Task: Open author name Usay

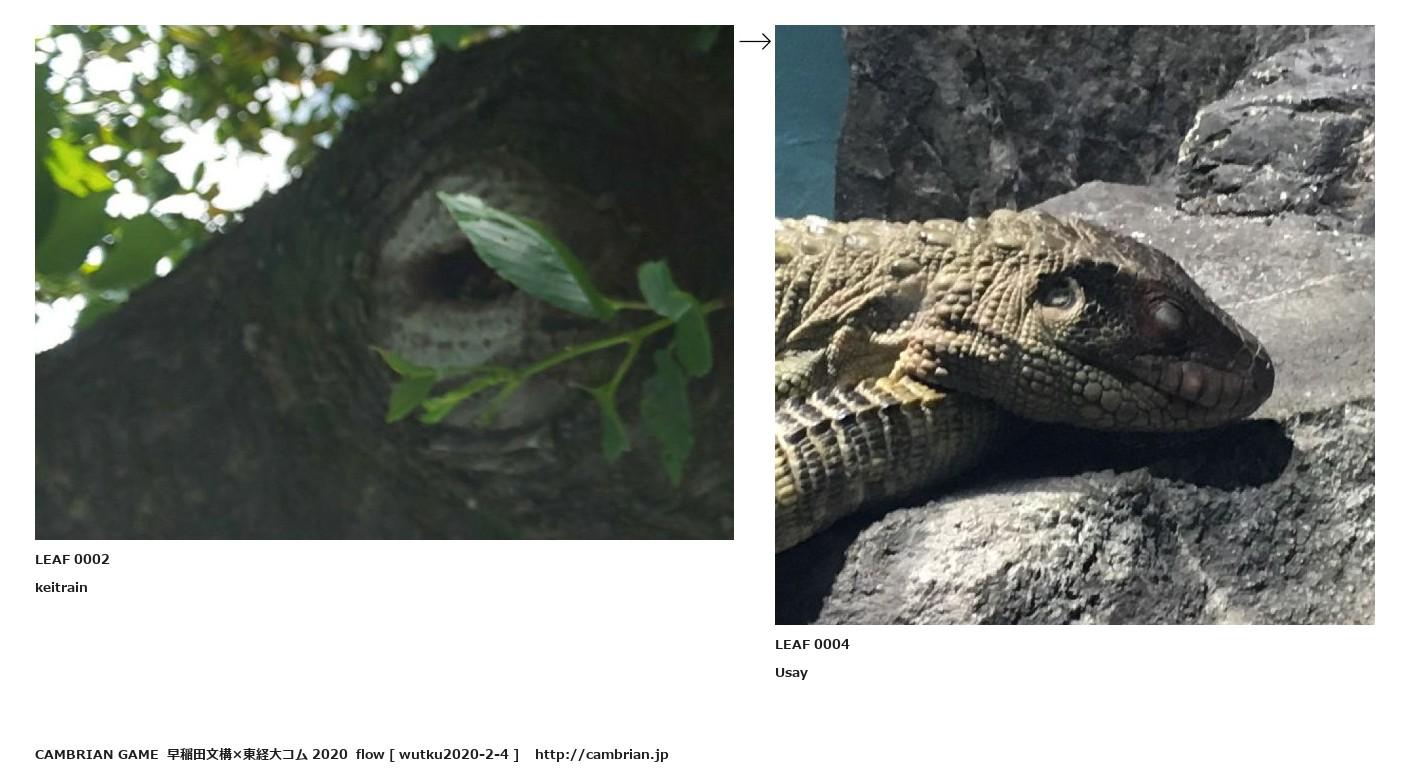Action: pyautogui.click(x=791, y=672)
